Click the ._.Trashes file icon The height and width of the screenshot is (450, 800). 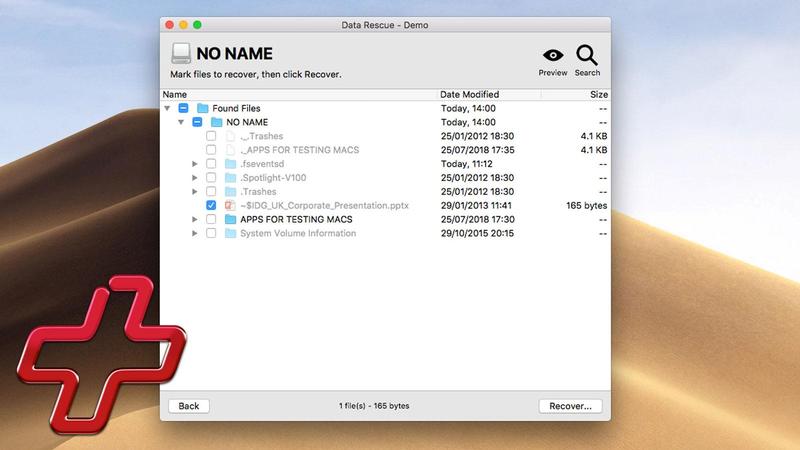[231, 136]
